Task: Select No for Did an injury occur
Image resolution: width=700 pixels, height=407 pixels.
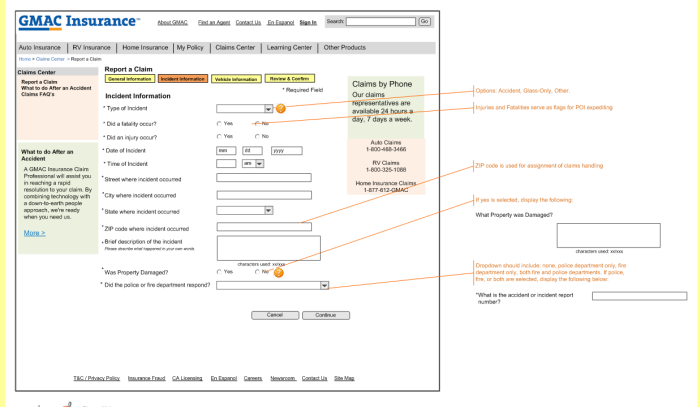Action: [257, 136]
